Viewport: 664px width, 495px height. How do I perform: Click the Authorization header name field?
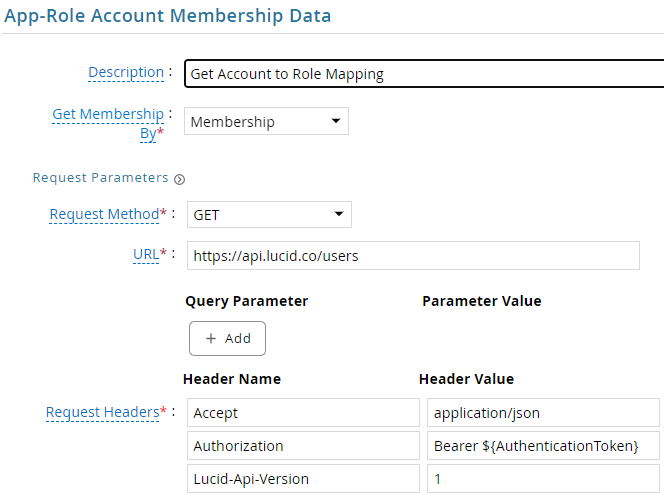click(x=303, y=445)
